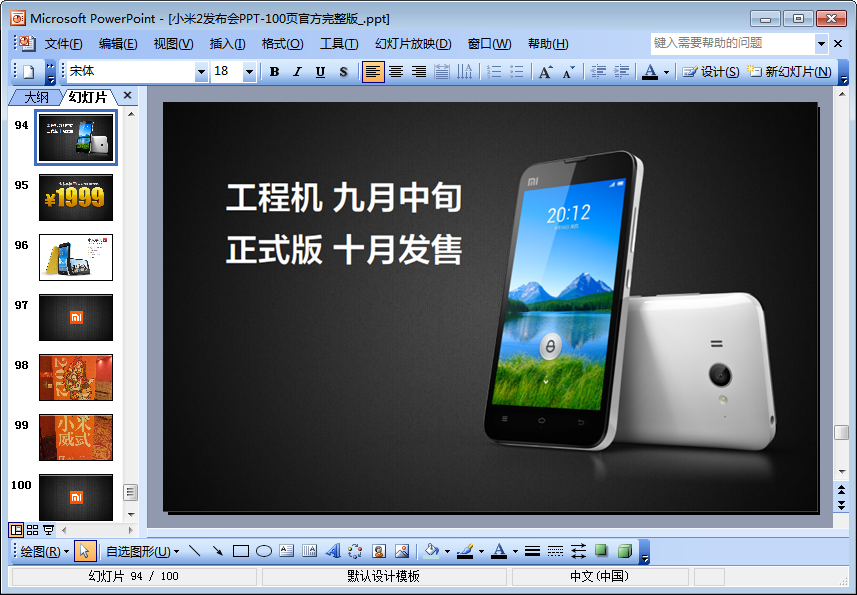Image resolution: width=857 pixels, height=595 pixels.
Task: Select the oval shape tool
Action: [x=264, y=551]
